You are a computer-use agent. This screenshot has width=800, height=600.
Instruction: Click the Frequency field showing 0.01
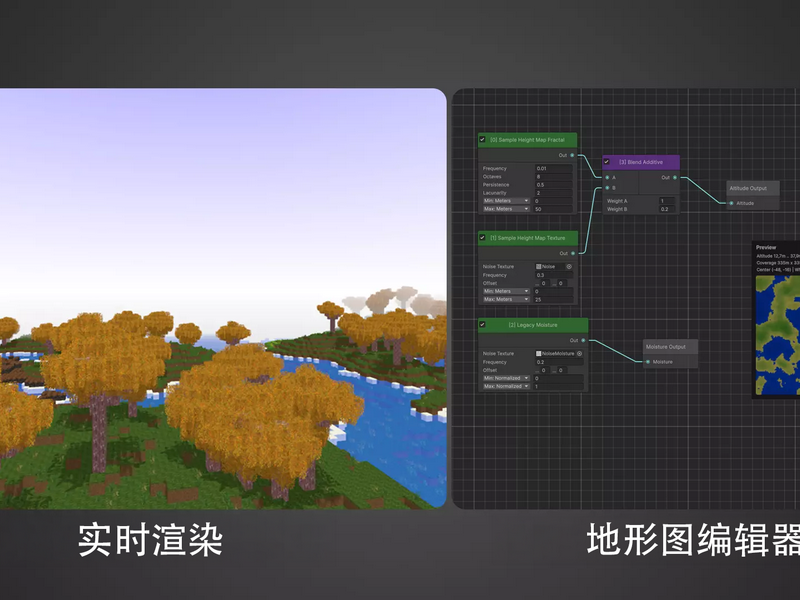coord(554,168)
